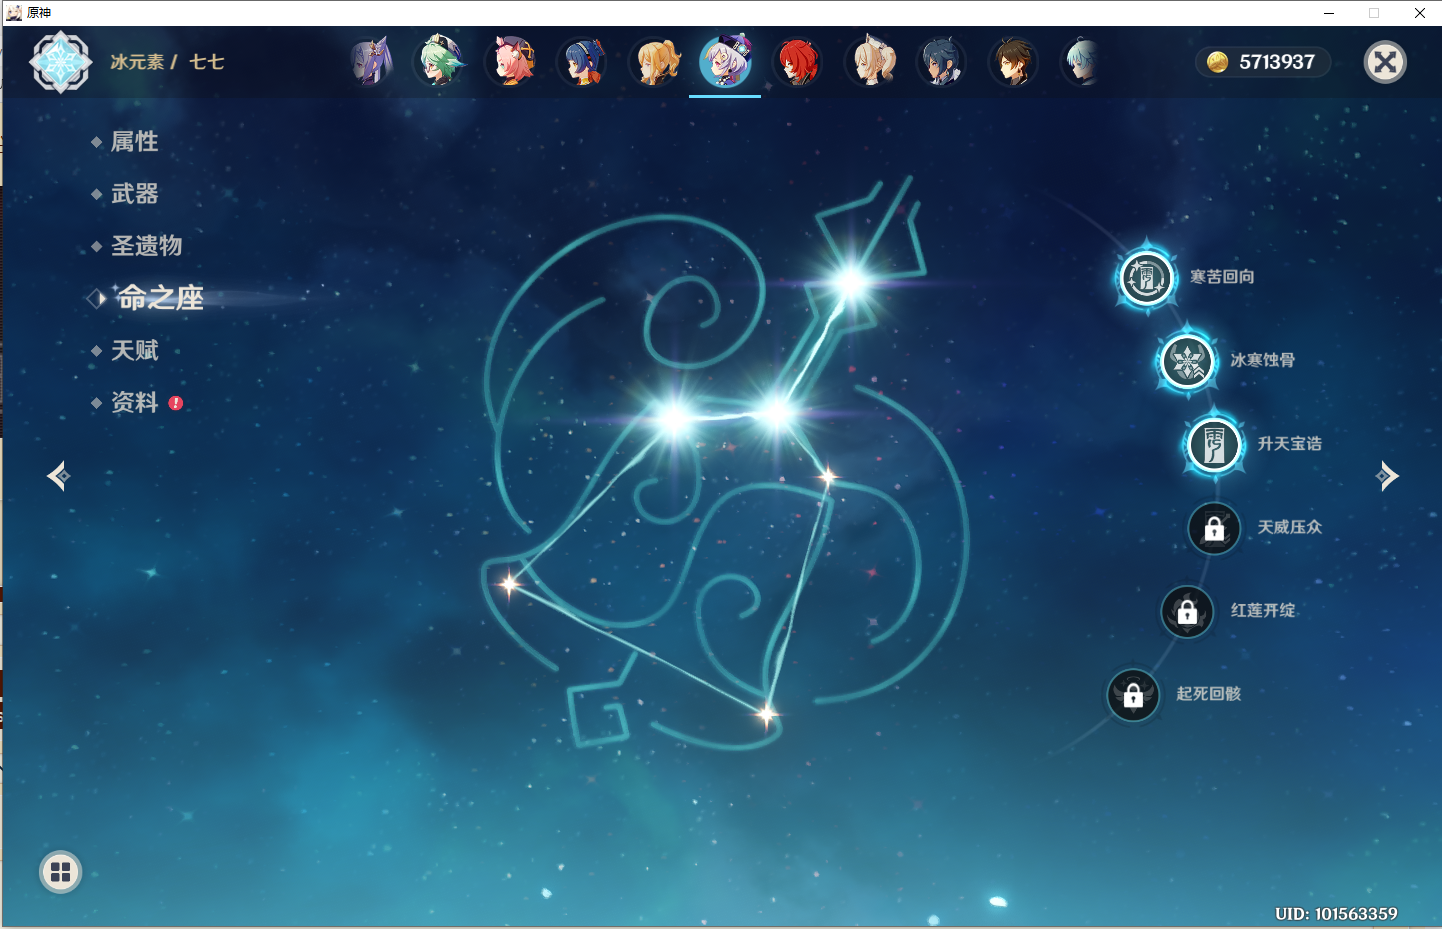
Task: Go to previous character with left arrow
Action: [x=59, y=476]
